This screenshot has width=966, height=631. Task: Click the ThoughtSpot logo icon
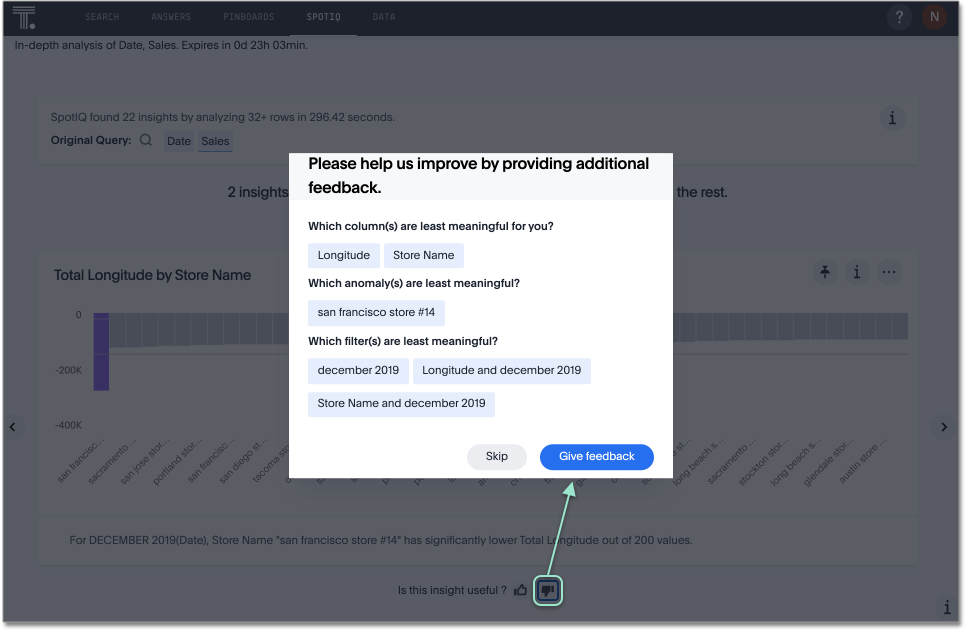[24, 17]
